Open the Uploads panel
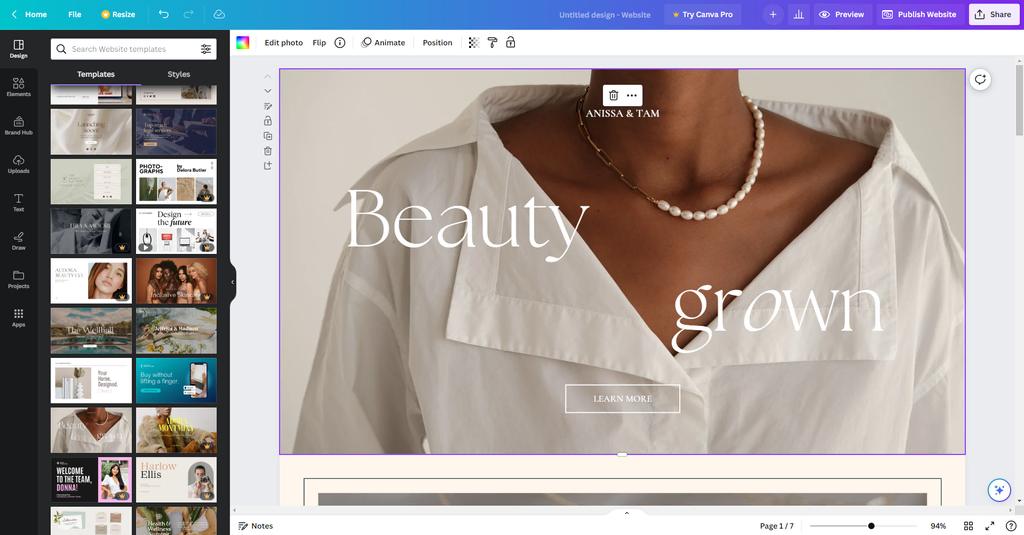This screenshot has height=535, width=1024. point(18,164)
